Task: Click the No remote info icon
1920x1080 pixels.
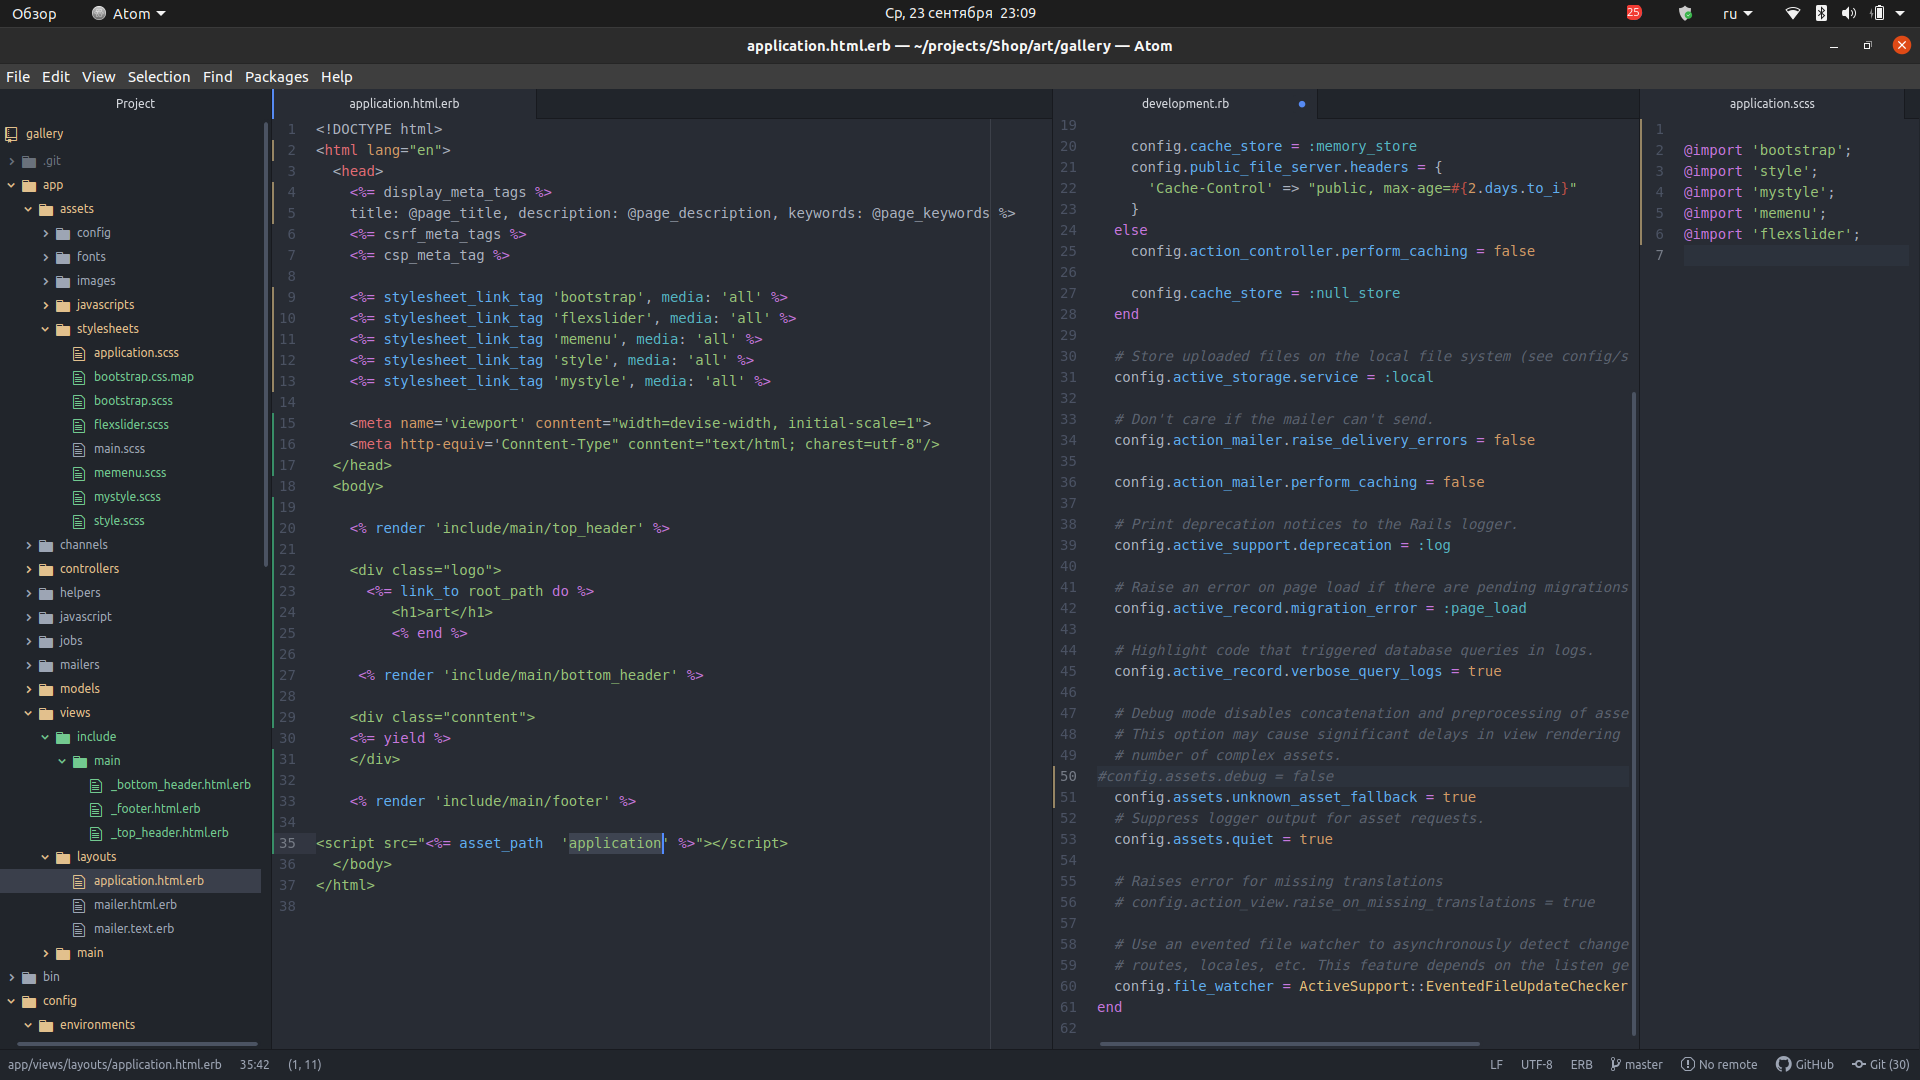Action: point(1688,1065)
